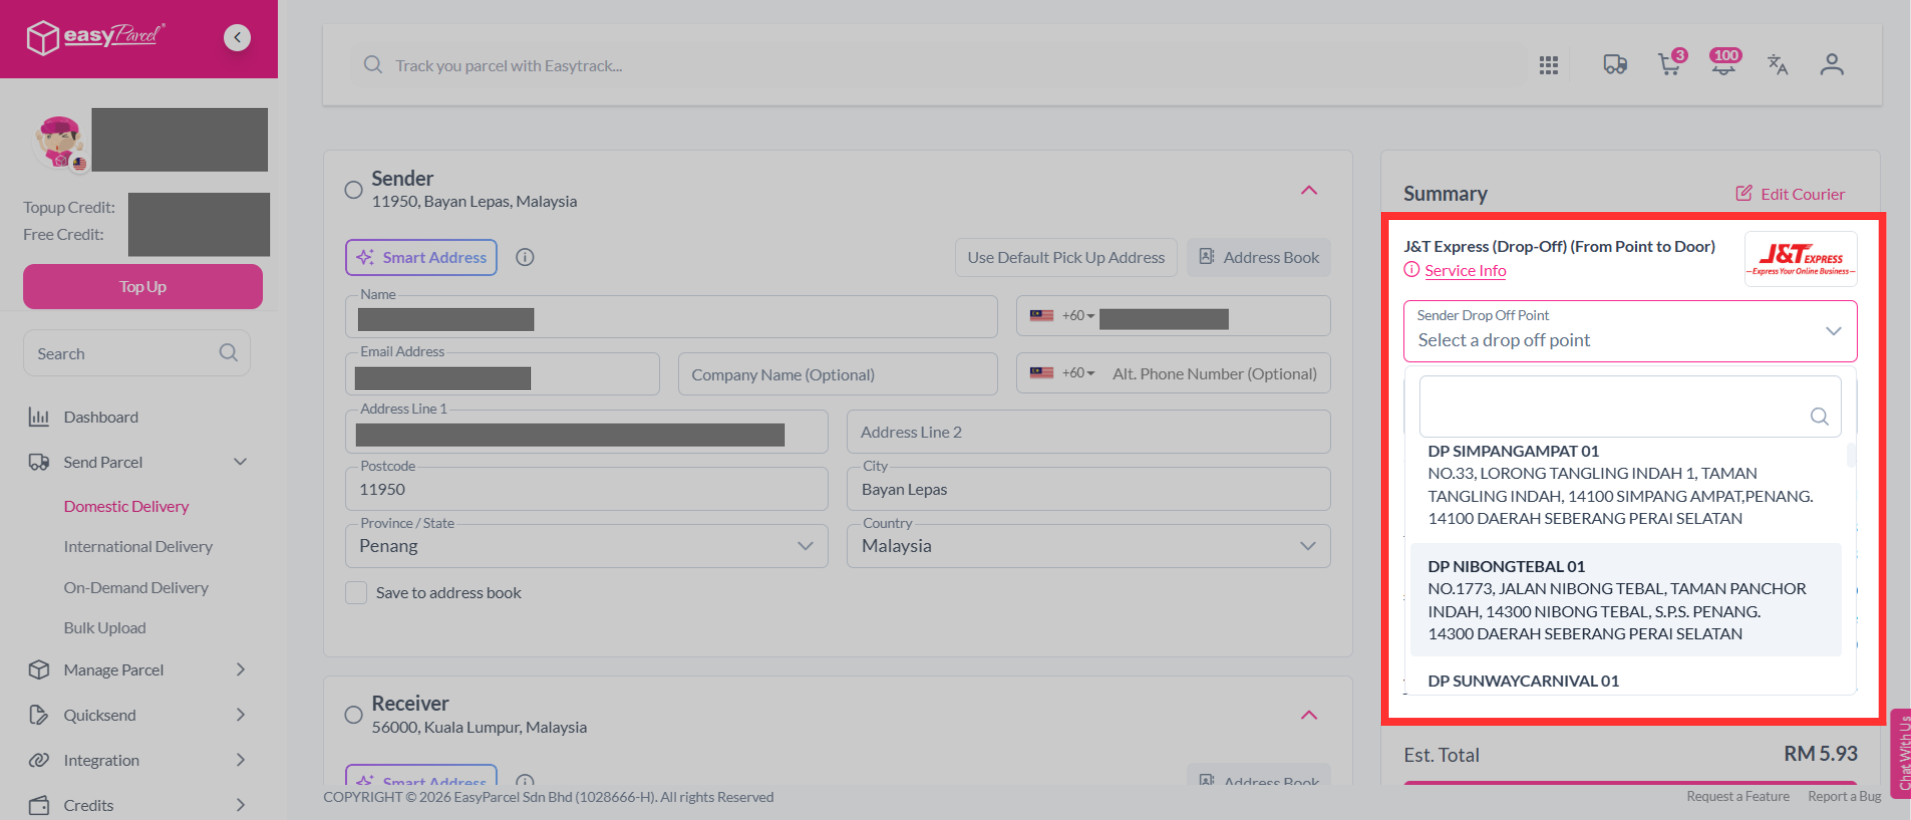Open notifications bell showing 100
This screenshot has width=1911, height=820.
click(x=1725, y=63)
